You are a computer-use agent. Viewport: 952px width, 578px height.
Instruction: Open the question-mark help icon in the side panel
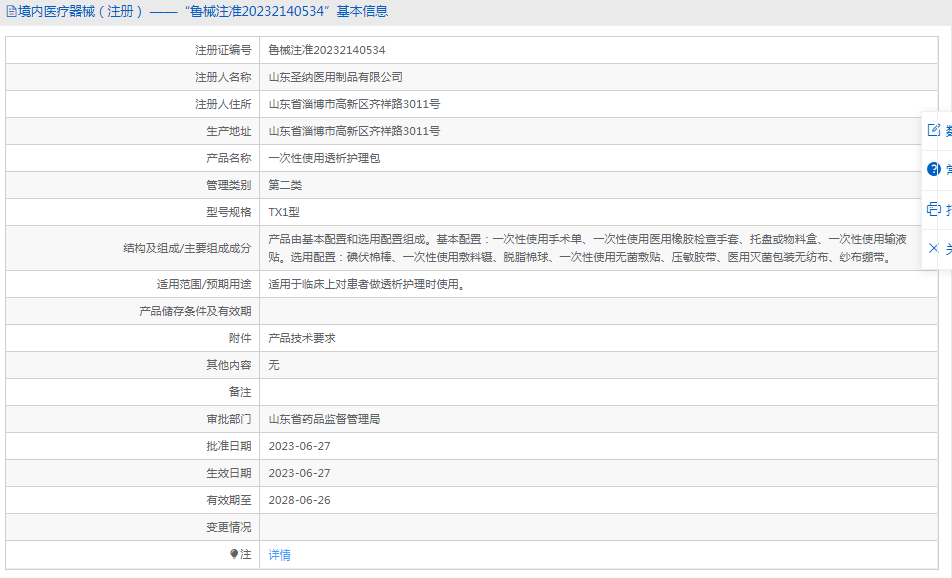pos(934,169)
